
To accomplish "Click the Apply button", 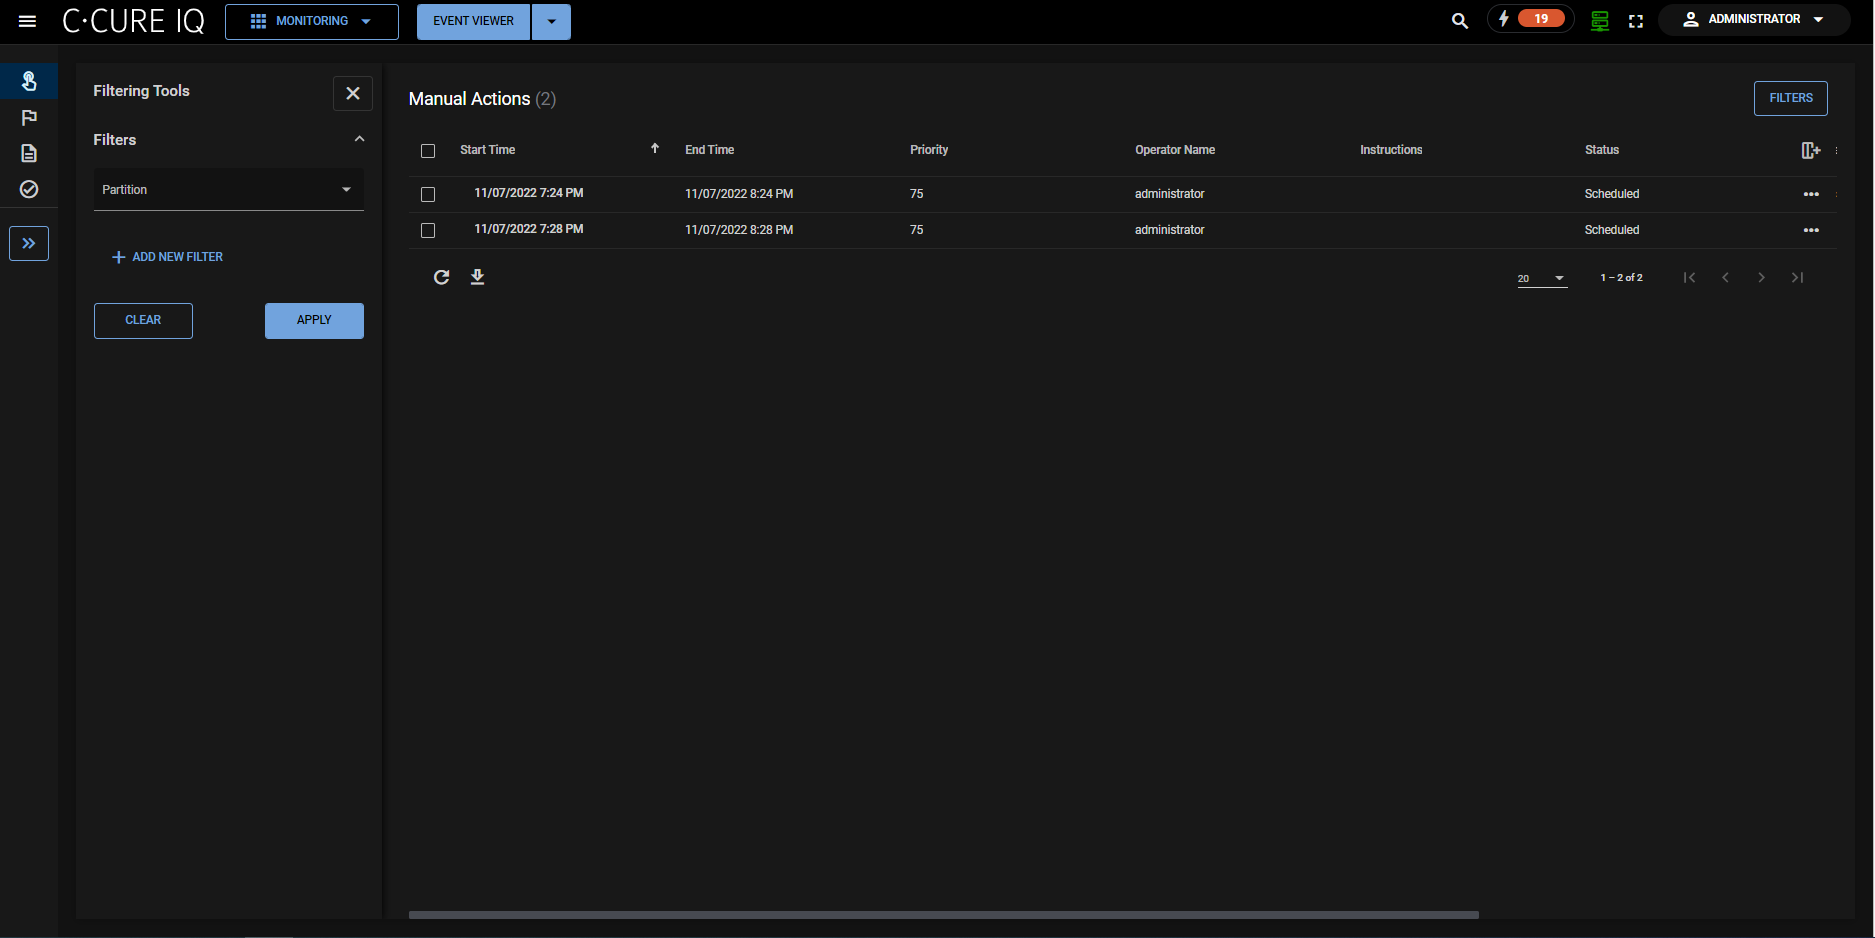I will coord(314,320).
